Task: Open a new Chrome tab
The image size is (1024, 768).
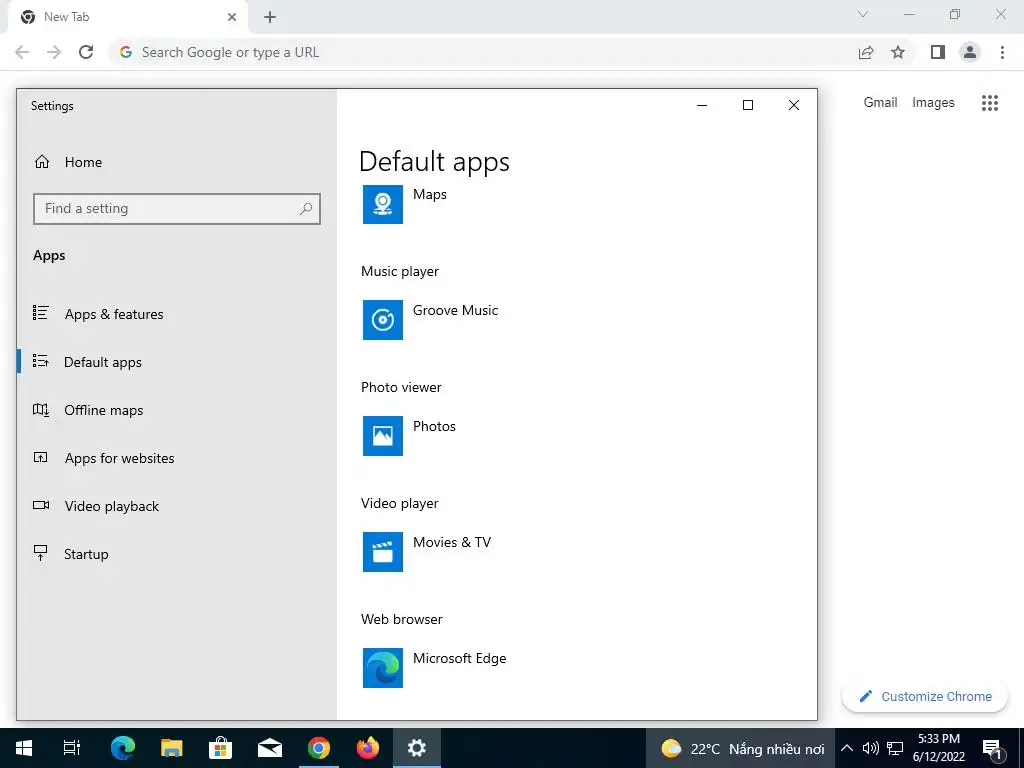Action: click(x=270, y=17)
